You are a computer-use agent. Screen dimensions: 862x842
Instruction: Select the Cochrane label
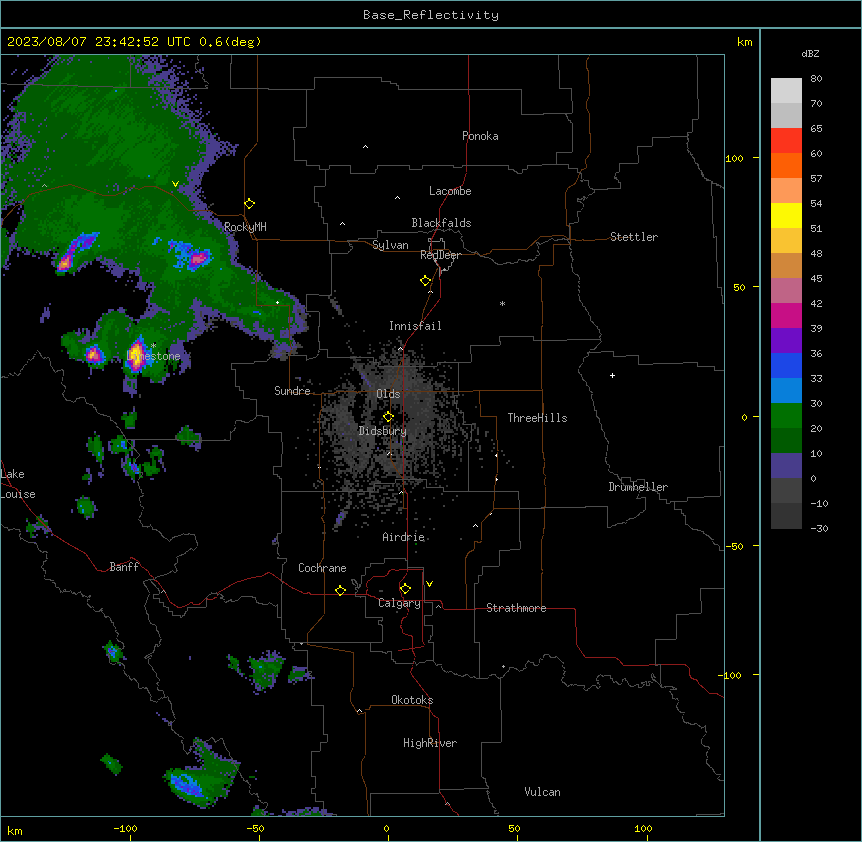pos(322,568)
